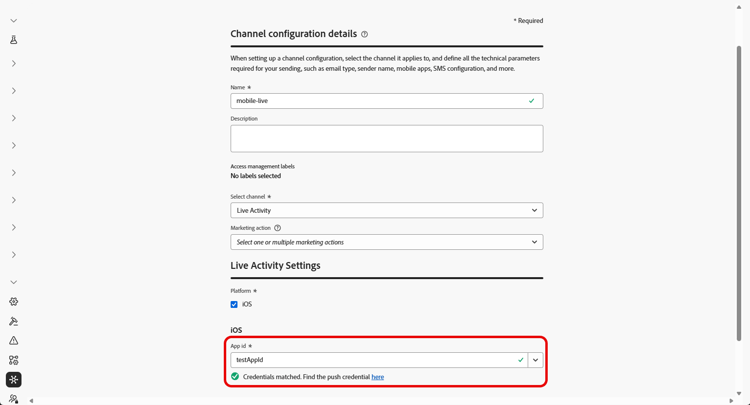This screenshot has width=750, height=405.
Task: Click the vertical scrollbar down arrow
Action: click(x=739, y=394)
